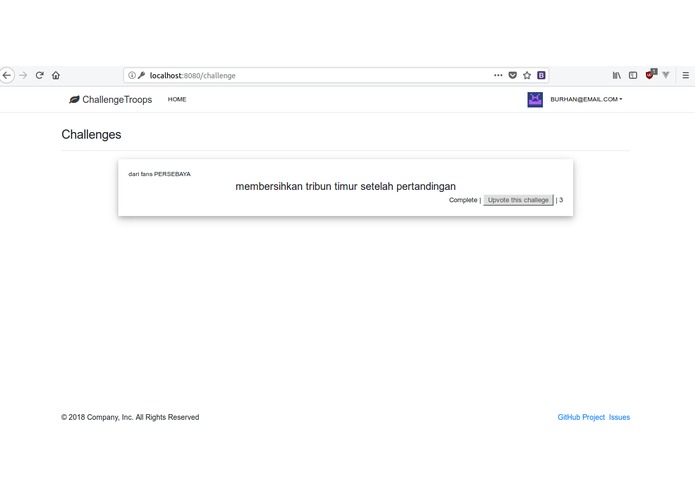Open the browser home icon
This screenshot has height=494, width=695.
tap(56, 75)
